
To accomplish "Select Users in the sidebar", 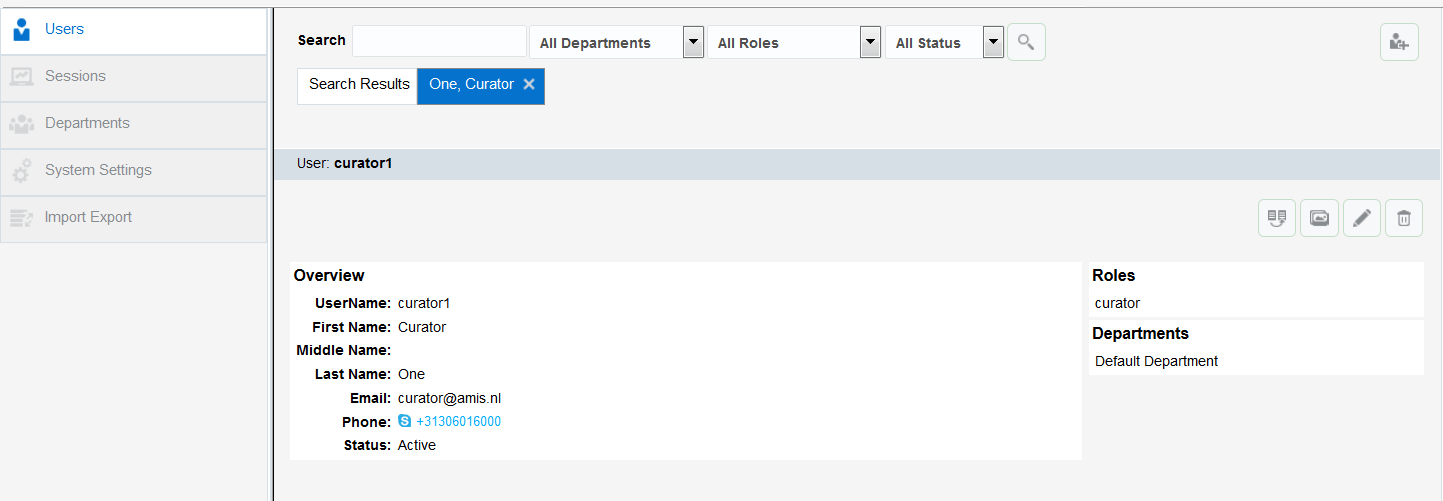I will pyautogui.click(x=64, y=29).
